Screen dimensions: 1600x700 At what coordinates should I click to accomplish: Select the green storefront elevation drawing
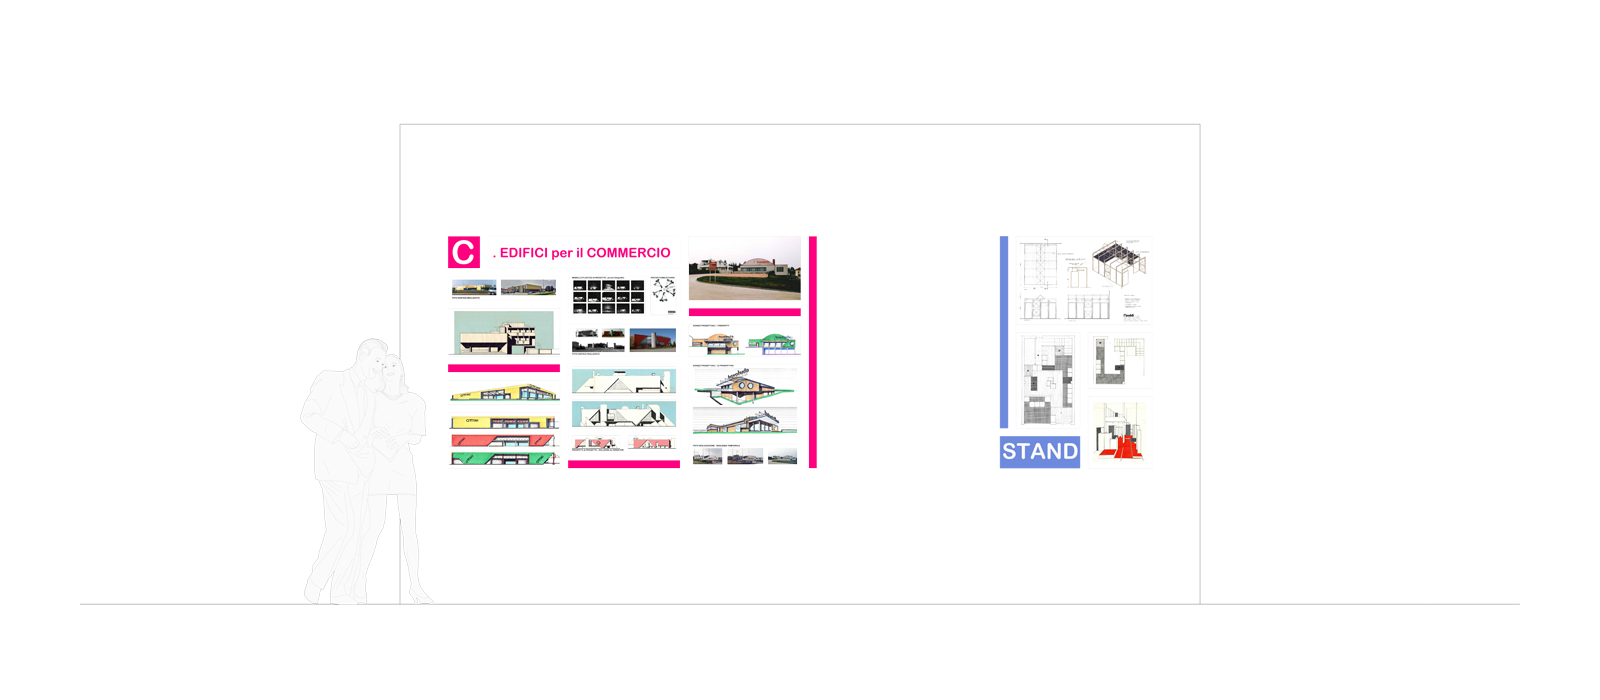[x=504, y=458]
